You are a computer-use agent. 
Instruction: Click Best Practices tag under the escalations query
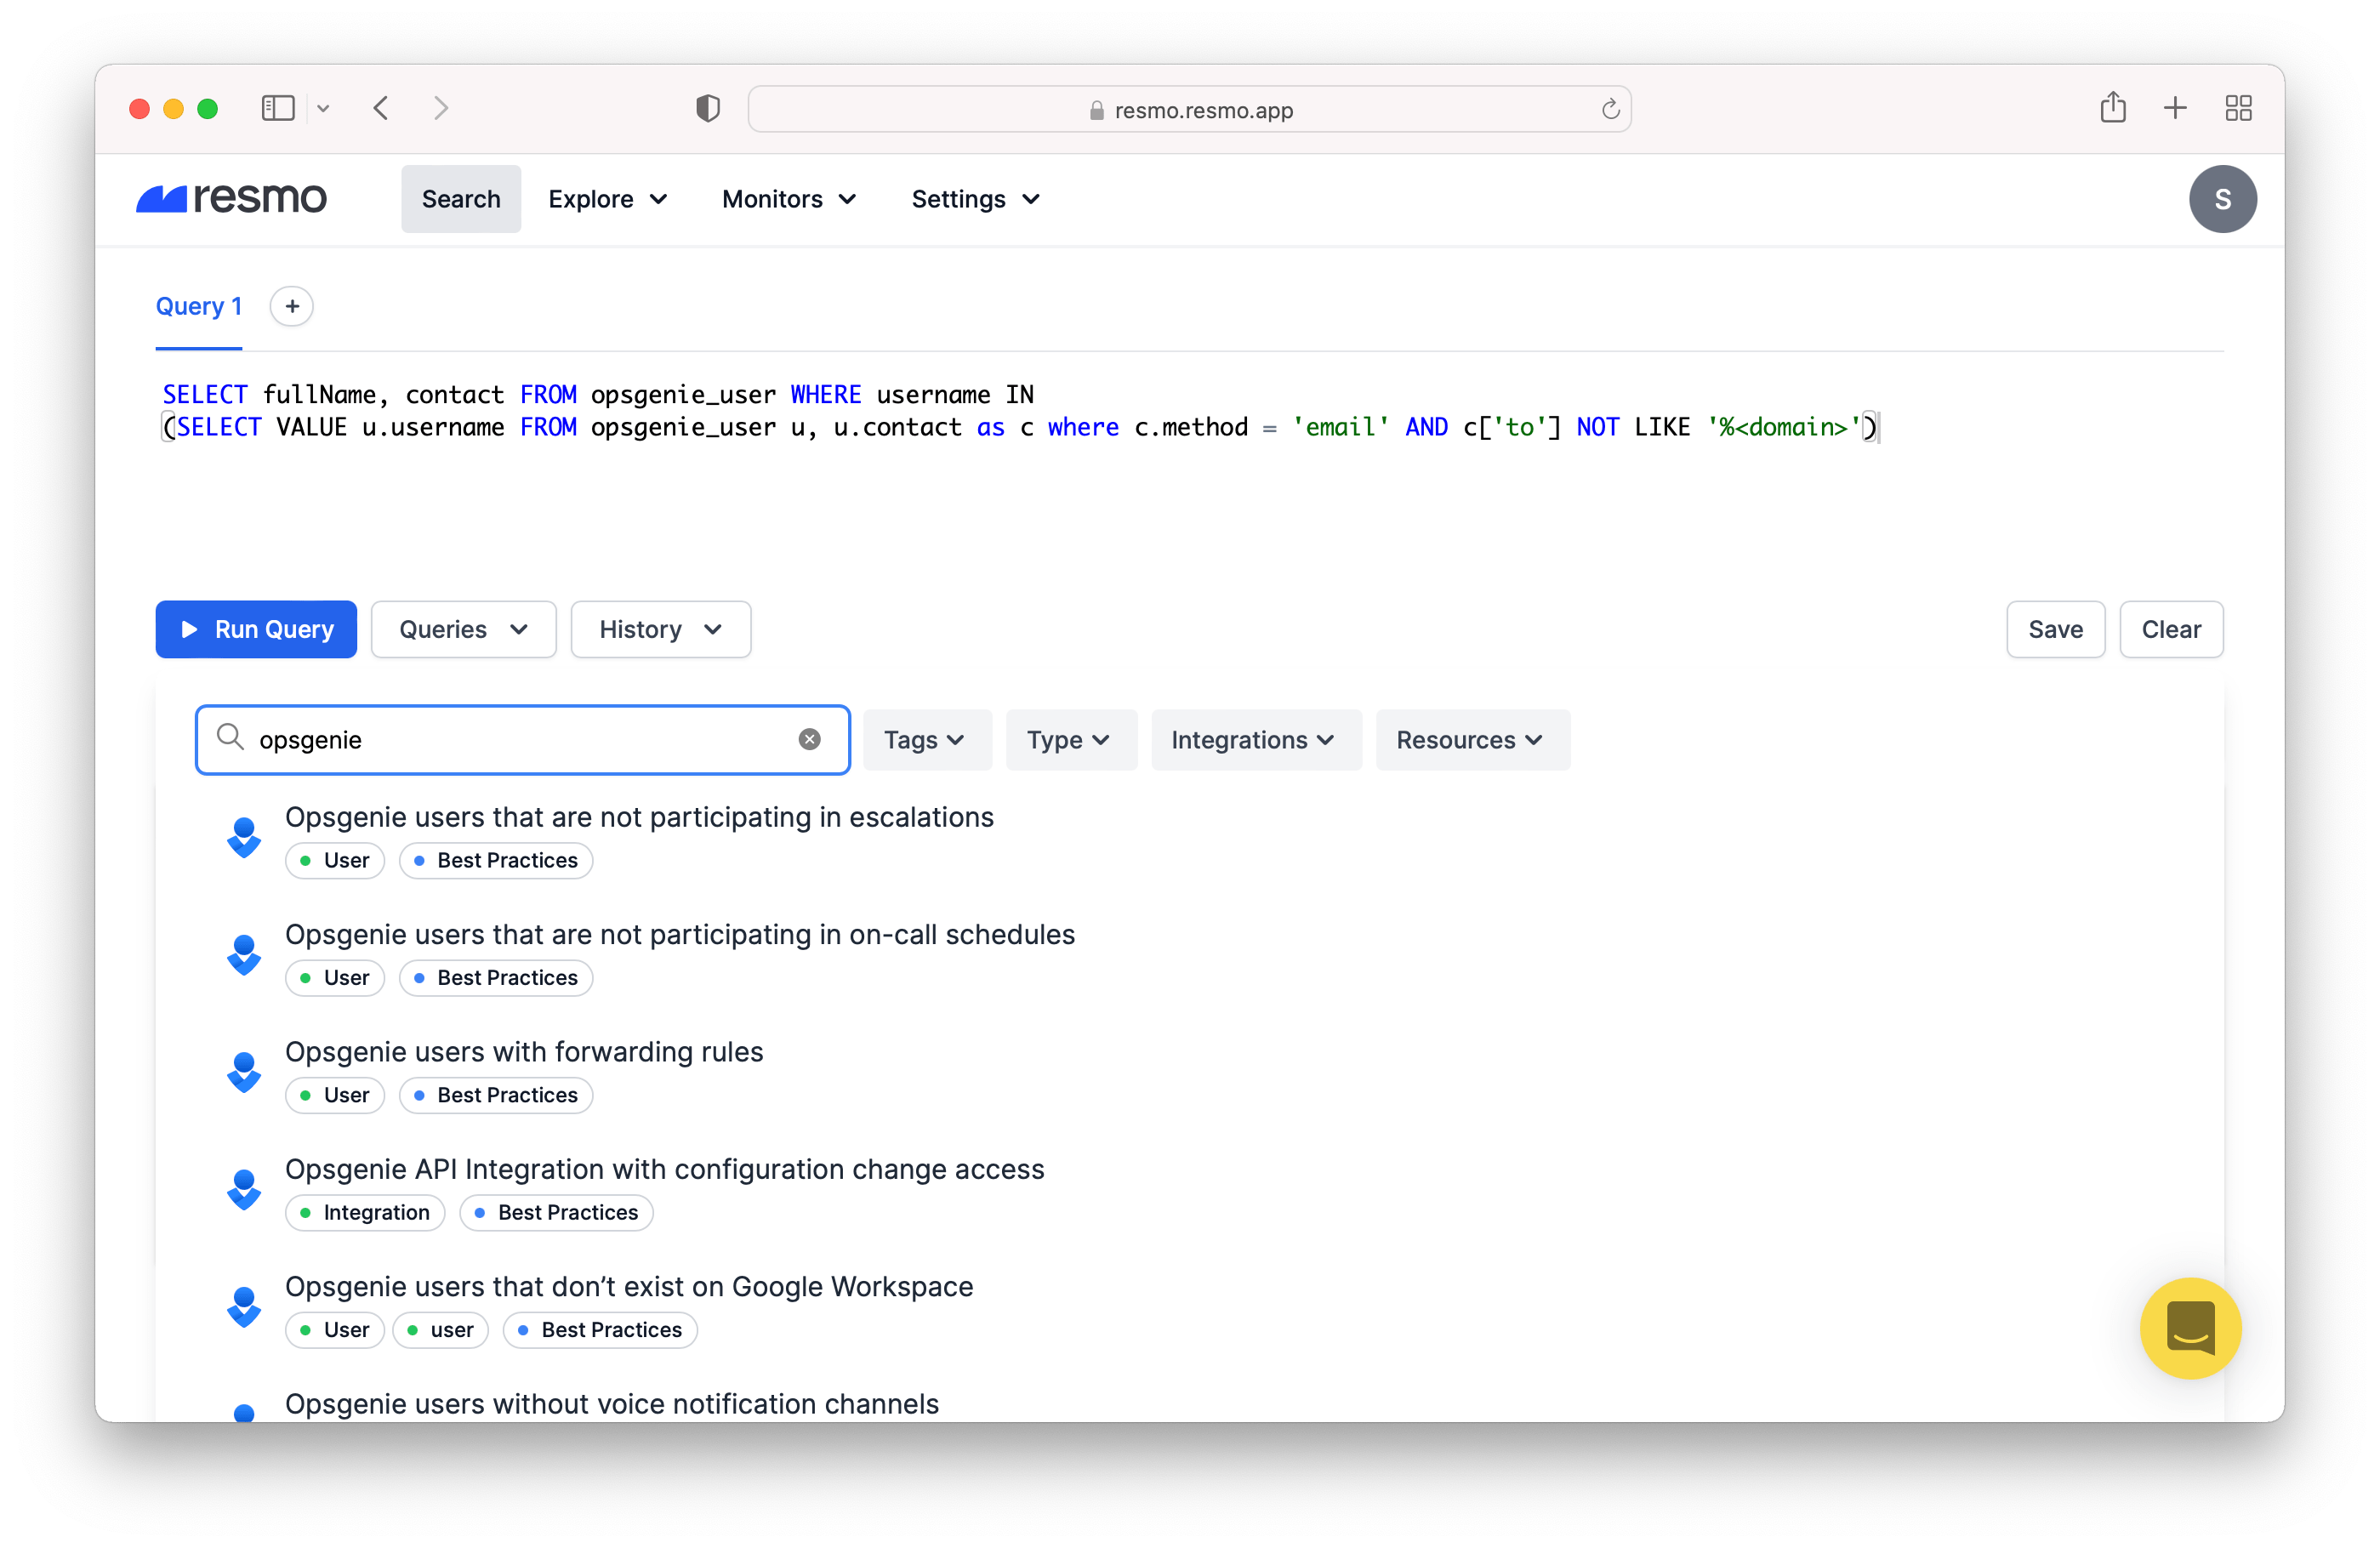495,860
